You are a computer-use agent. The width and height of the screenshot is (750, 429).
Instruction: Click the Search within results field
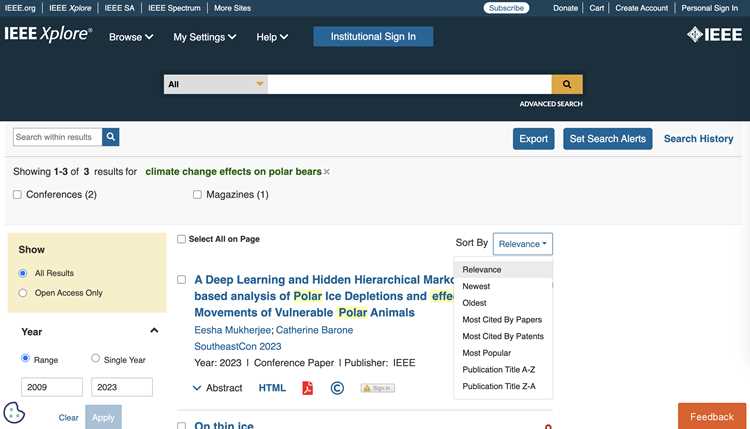pyautogui.click(x=57, y=137)
